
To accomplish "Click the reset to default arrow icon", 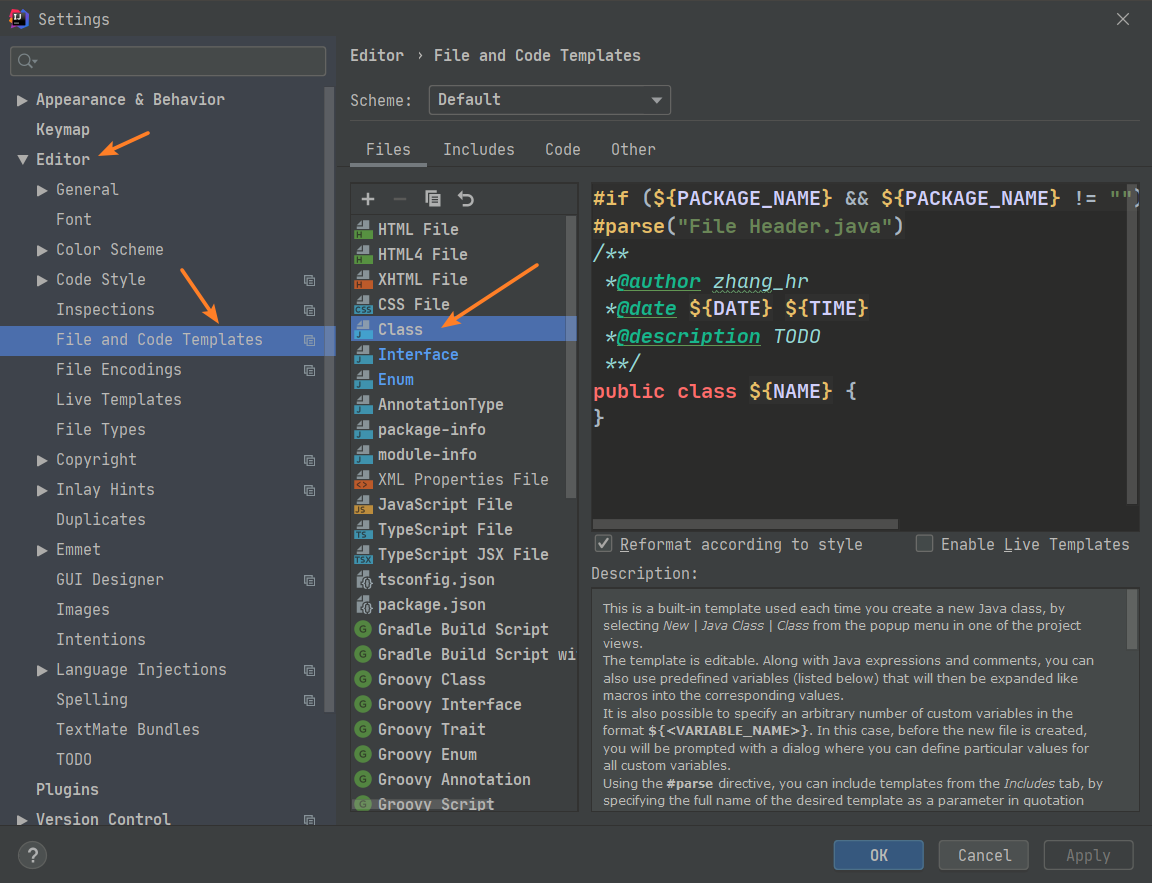I will (466, 199).
